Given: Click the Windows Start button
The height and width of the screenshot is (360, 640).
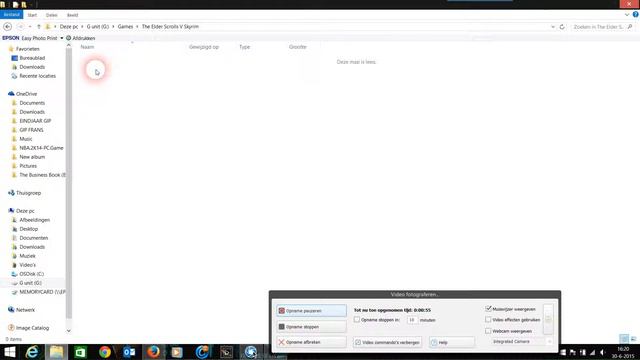Looking at the screenshot, I should tap(10, 352).
